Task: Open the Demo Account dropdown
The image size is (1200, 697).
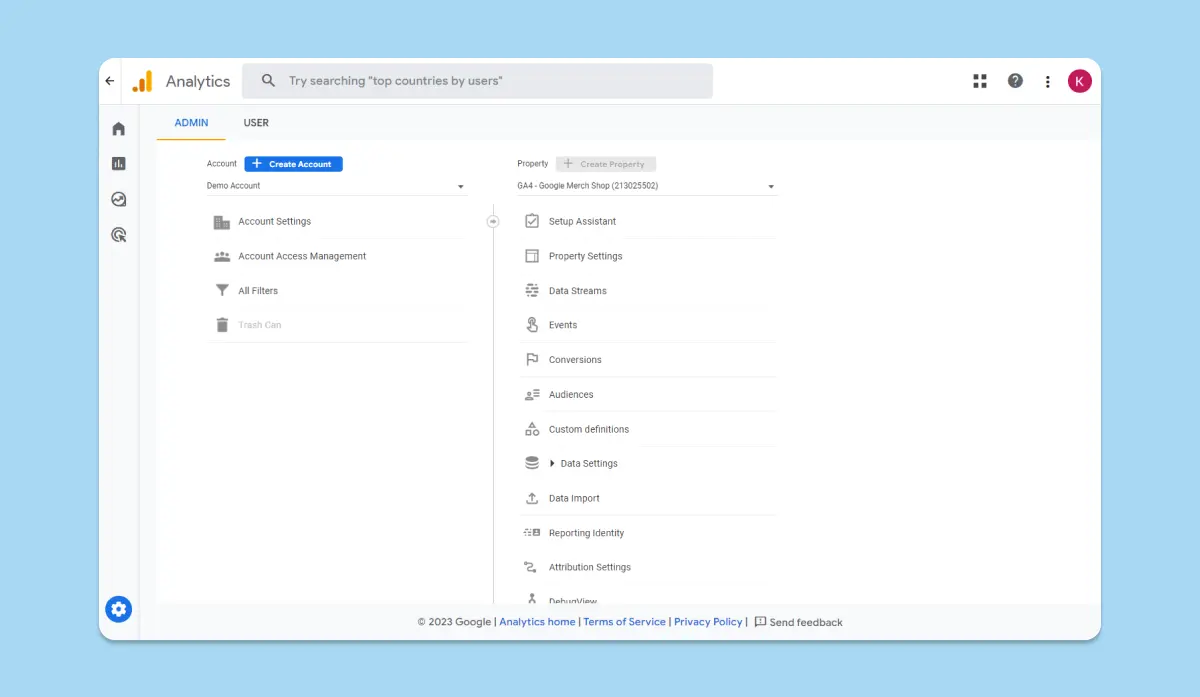Action: tap(336, 186)
